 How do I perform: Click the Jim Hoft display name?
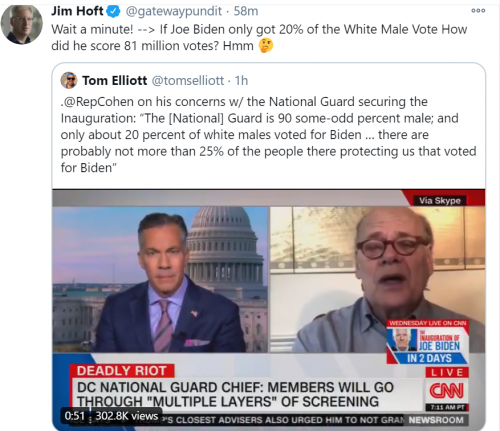click(77, 11)
